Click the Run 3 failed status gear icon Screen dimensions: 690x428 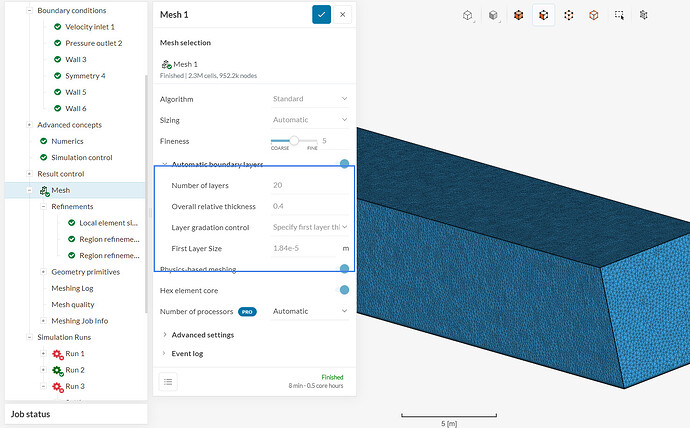point(58,387)
